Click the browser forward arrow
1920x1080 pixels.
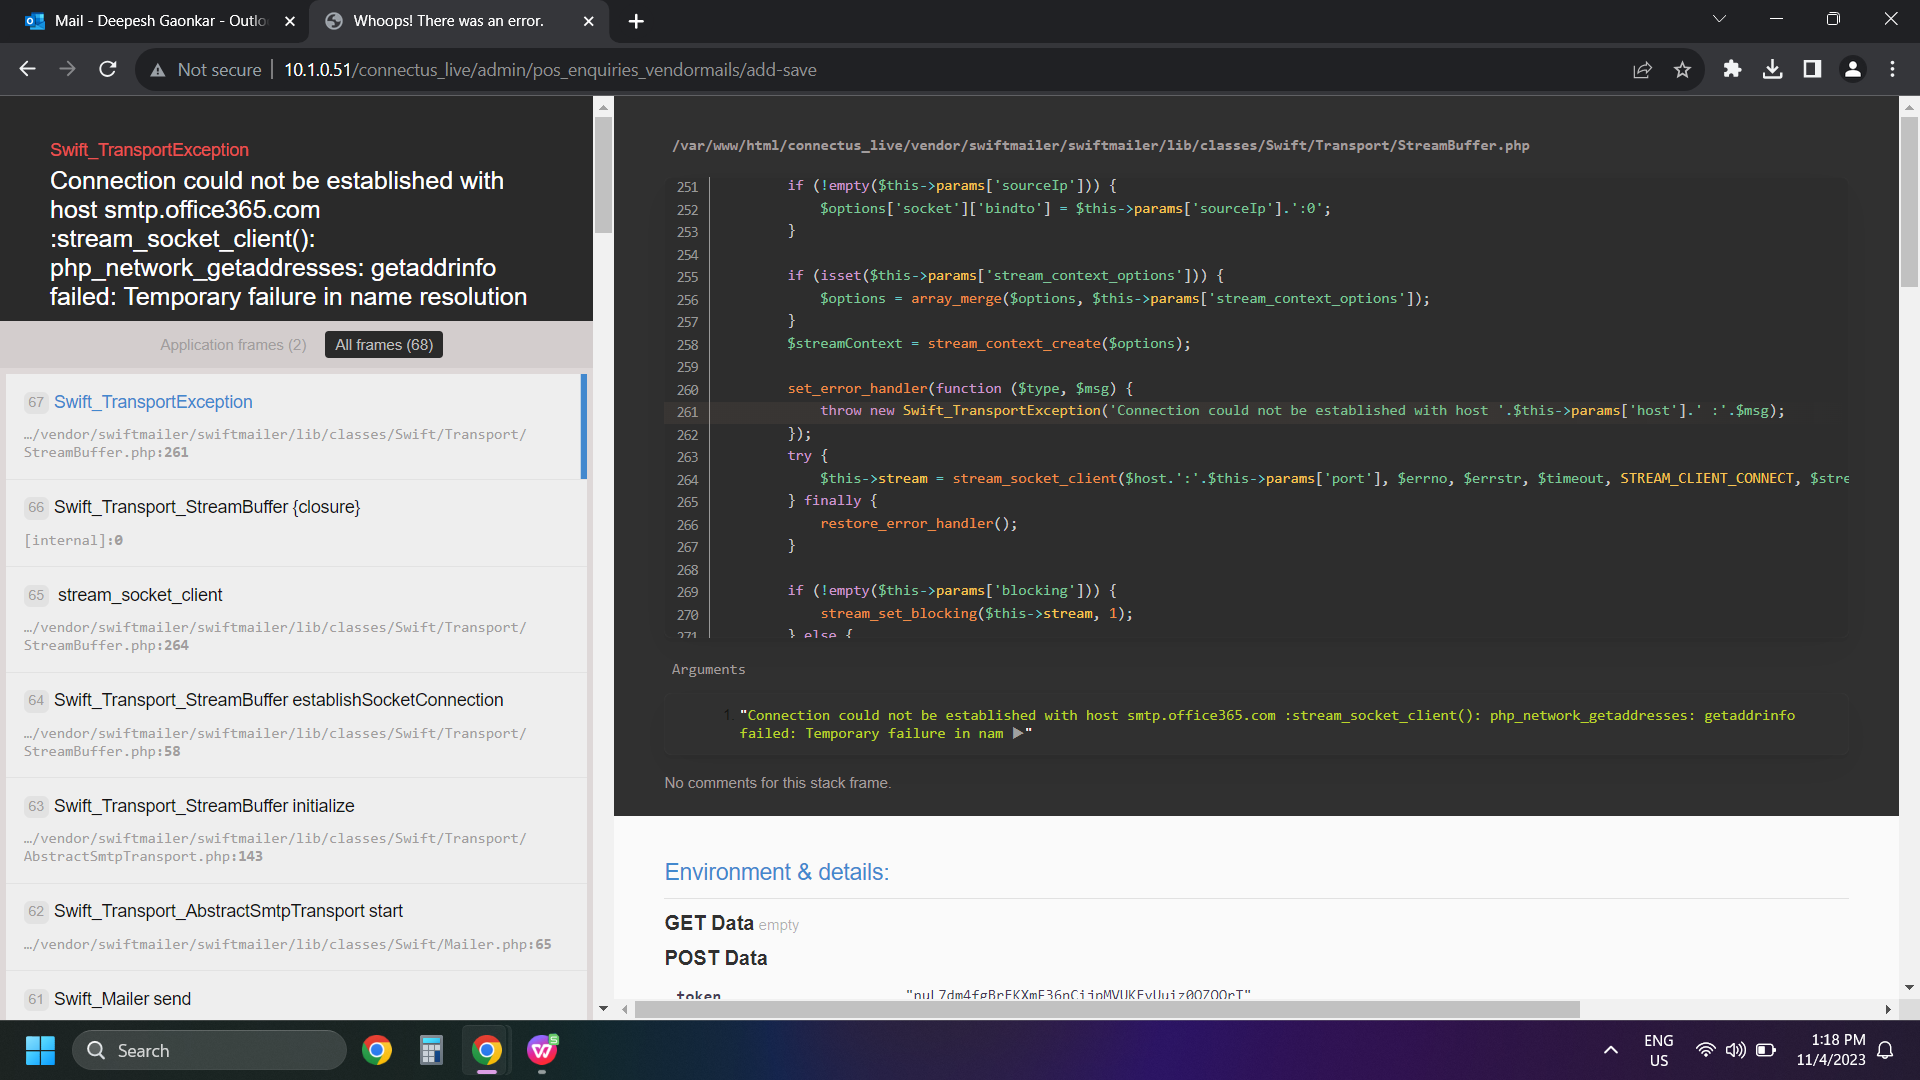67,69
